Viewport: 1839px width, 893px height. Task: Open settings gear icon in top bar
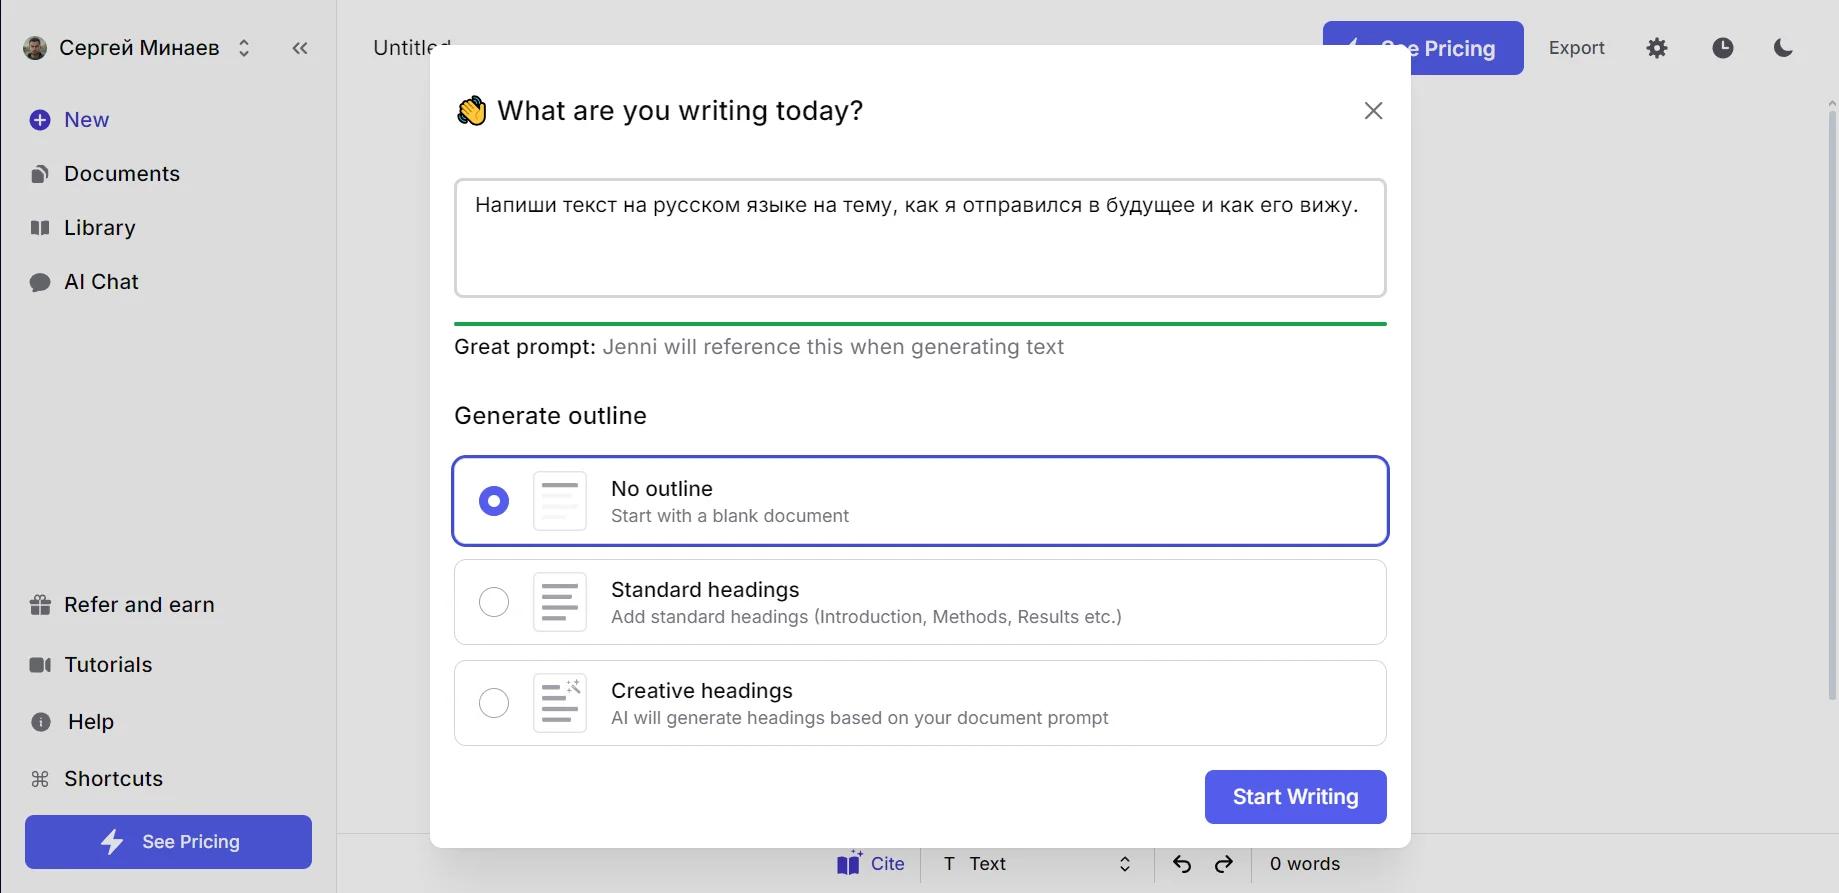pos(1657,48)
